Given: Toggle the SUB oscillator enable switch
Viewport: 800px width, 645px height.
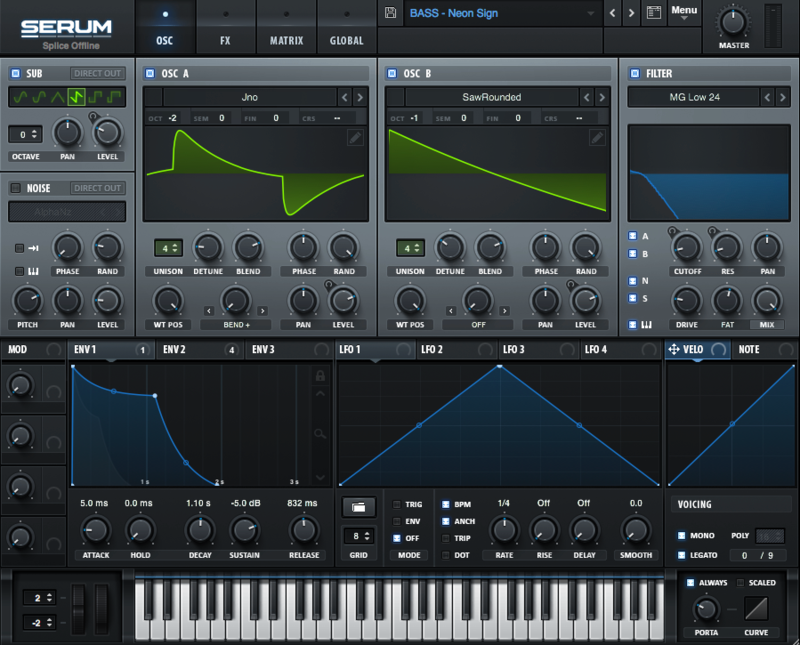Looking at the screenshot, I should pyautogui.click(x=16, y=74).
